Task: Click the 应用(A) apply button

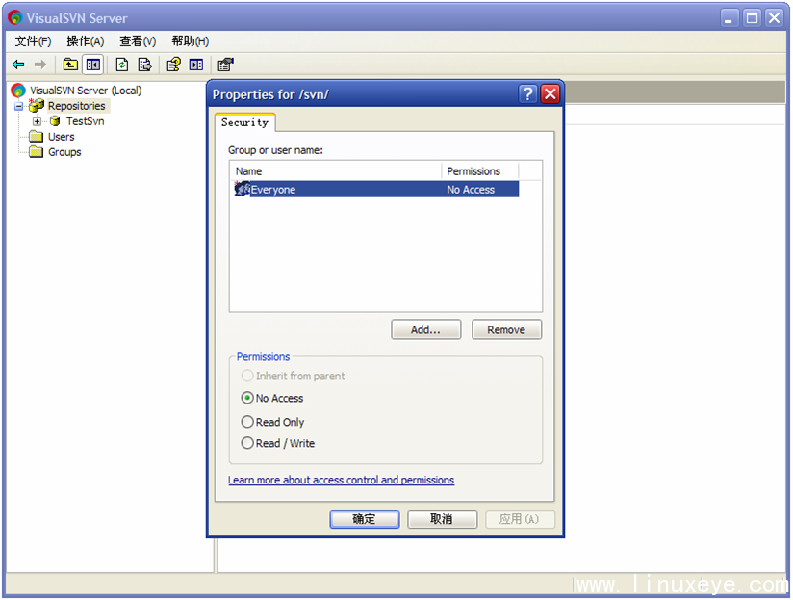Action: [519, 519]
